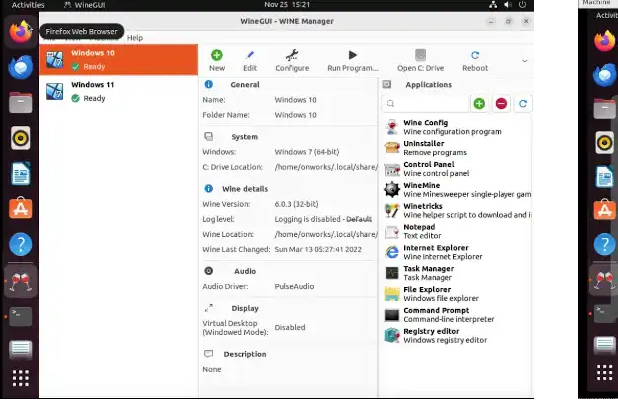Image resolution: width=618 pixels, height=405 pixels.
Task: Open Files manager from the dock
Action: click(x=20, y=102)
